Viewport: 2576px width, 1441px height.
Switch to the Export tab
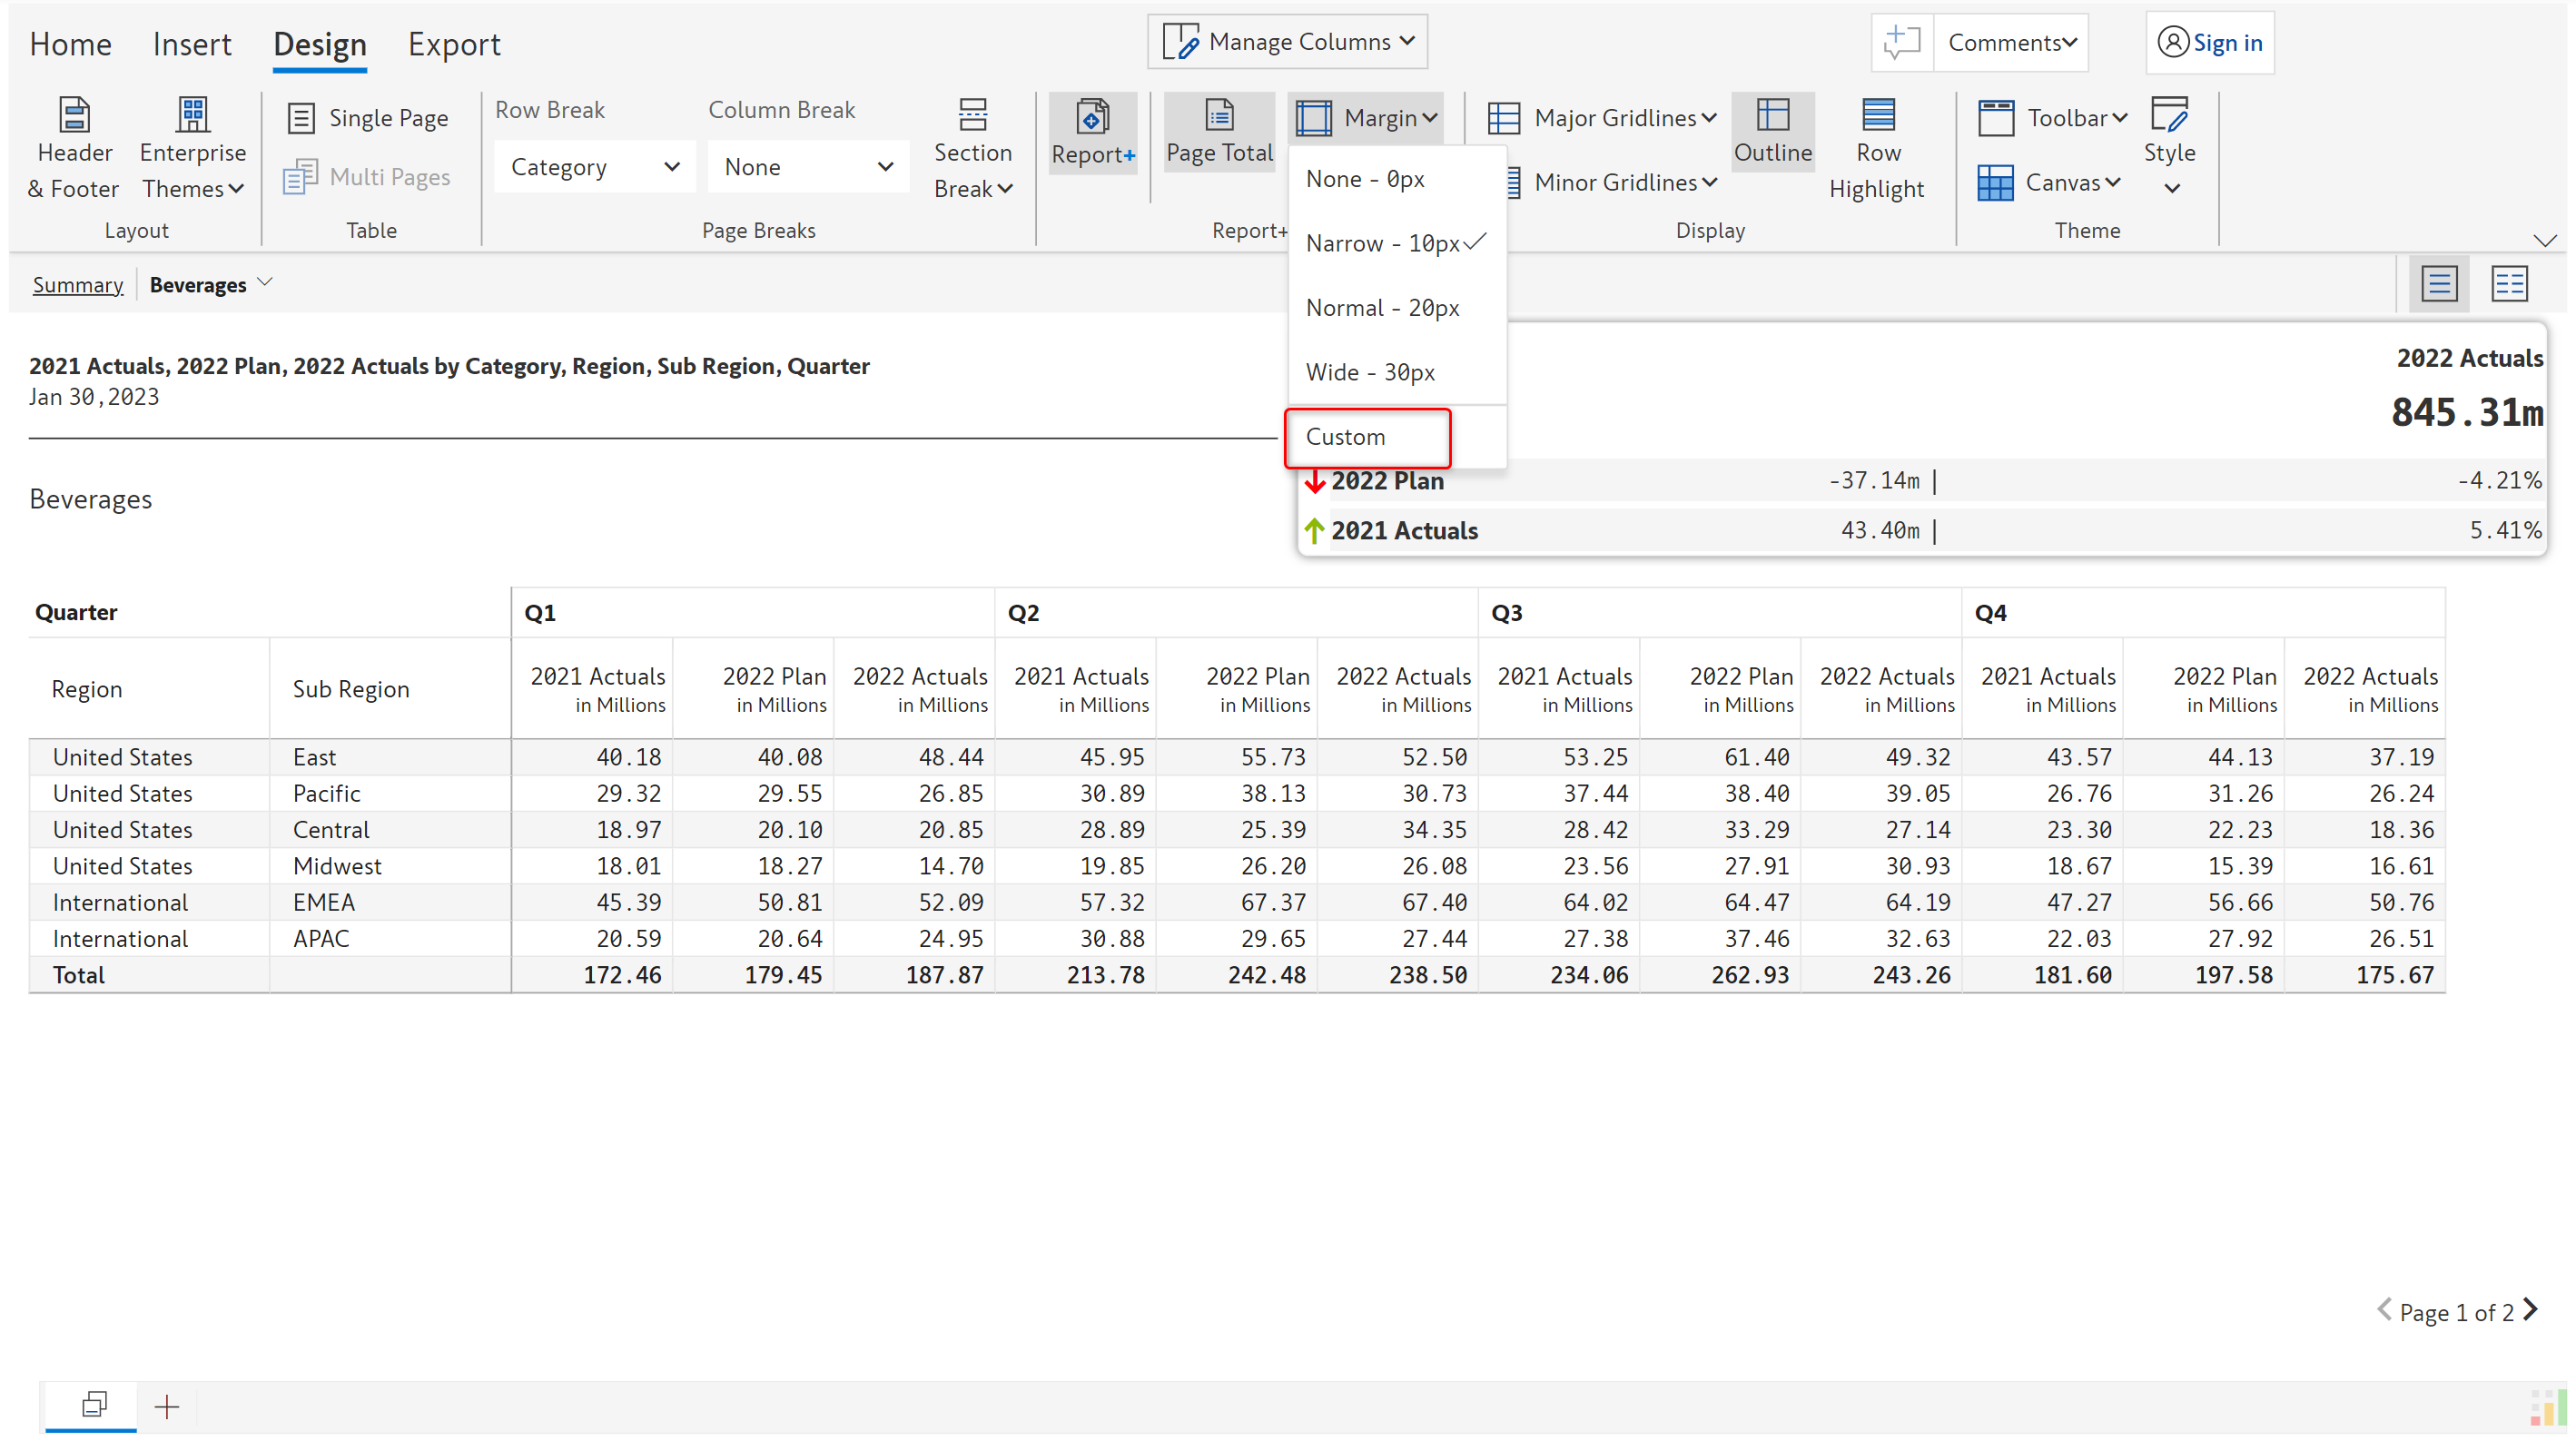coord(453,44)
